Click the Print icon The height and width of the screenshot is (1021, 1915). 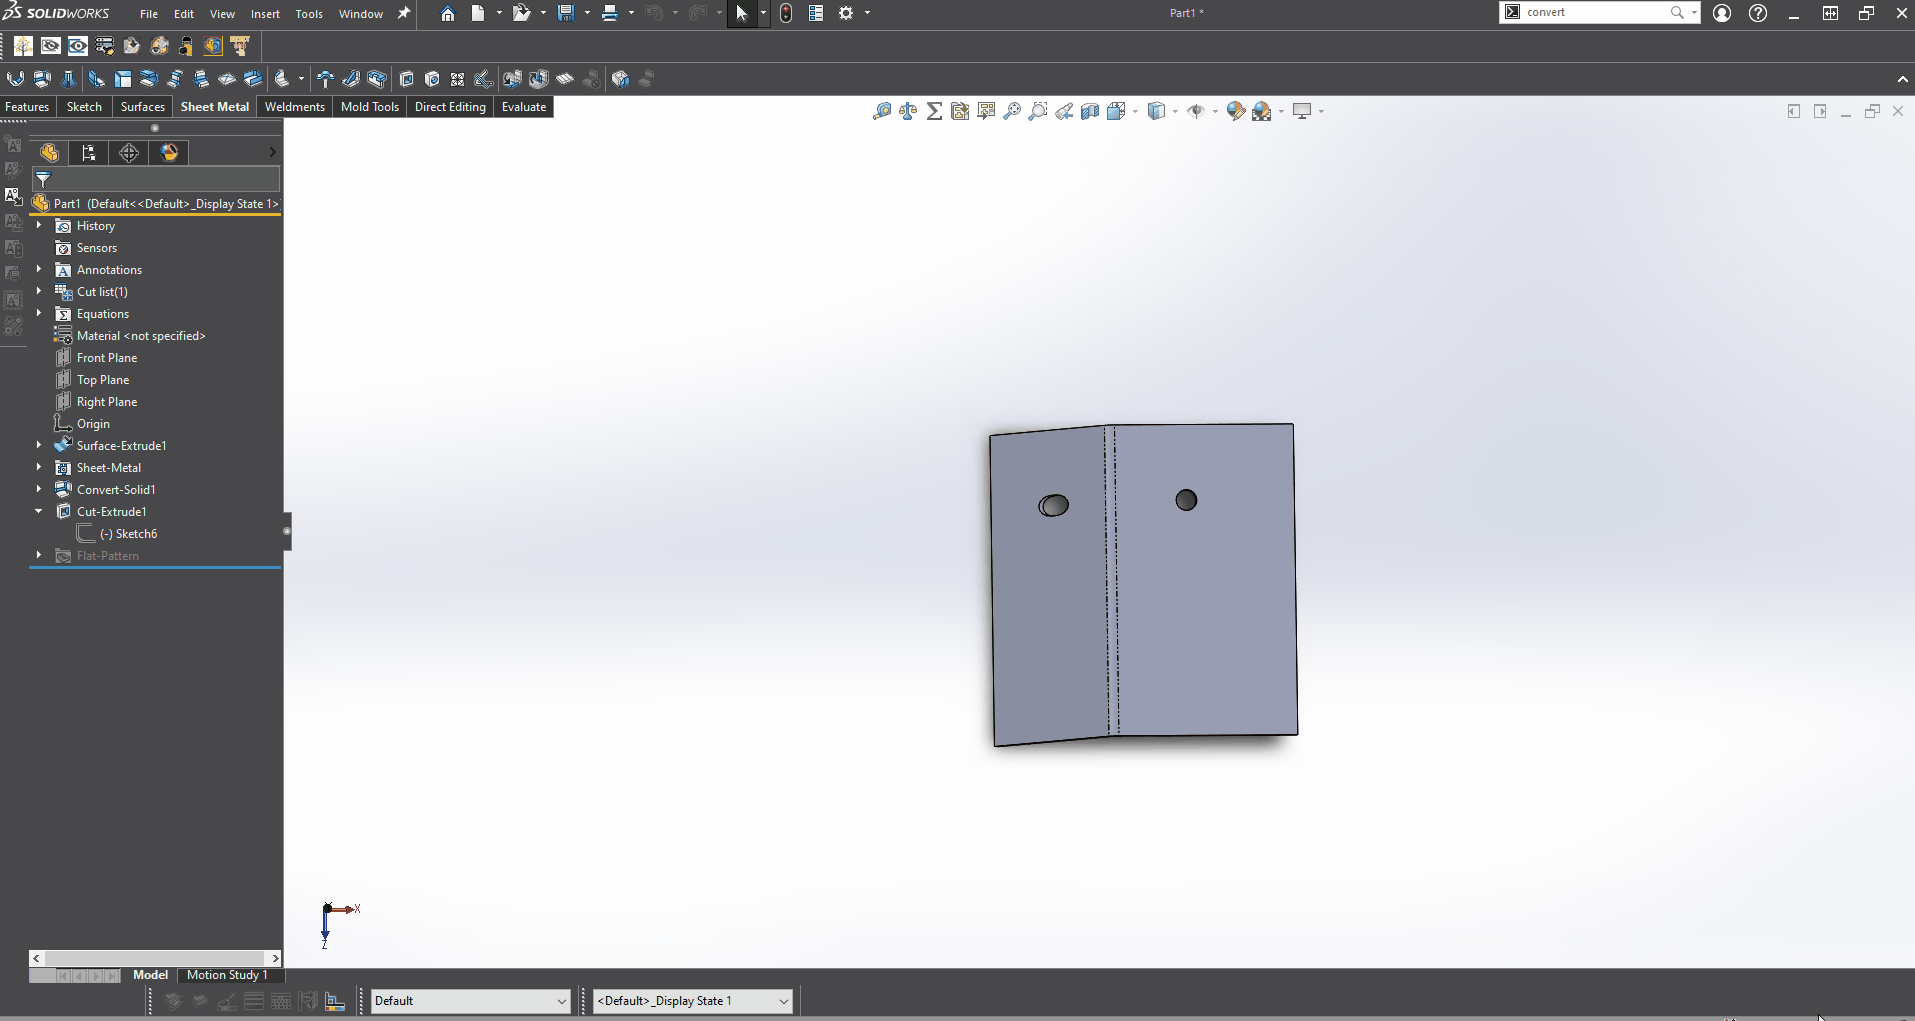[x=609, y=13]
